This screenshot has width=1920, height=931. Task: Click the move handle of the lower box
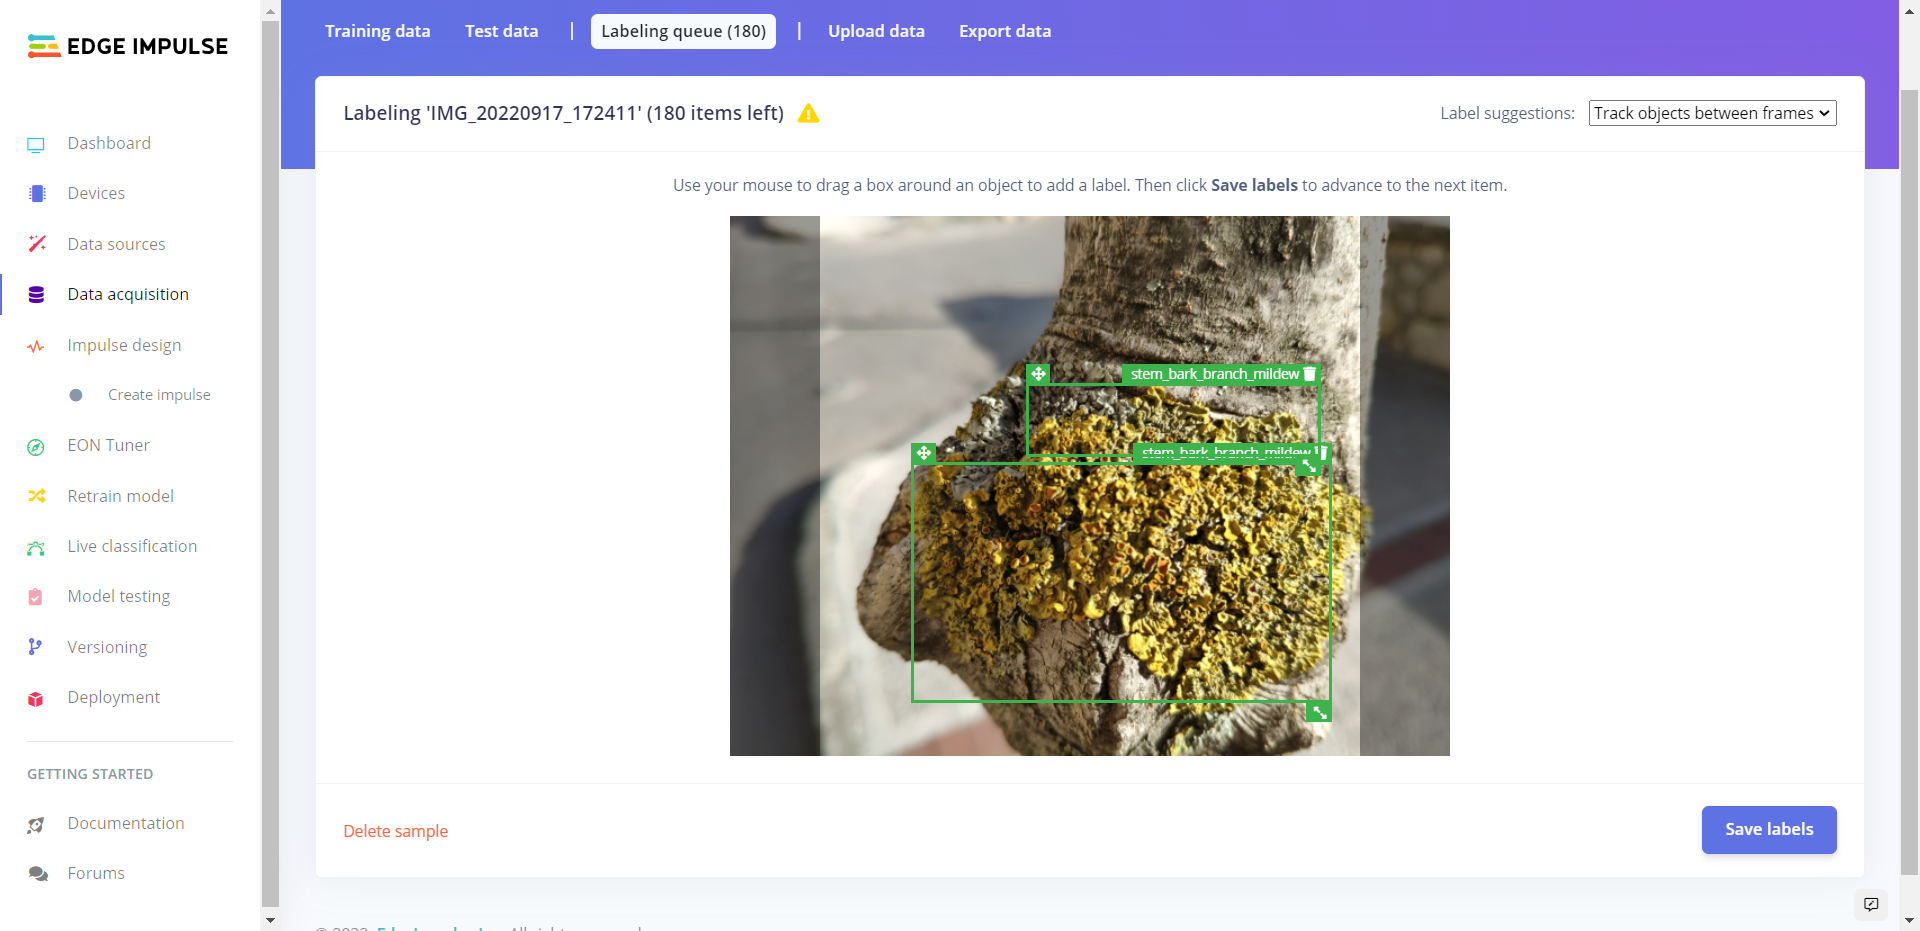(x=924, y=453)
